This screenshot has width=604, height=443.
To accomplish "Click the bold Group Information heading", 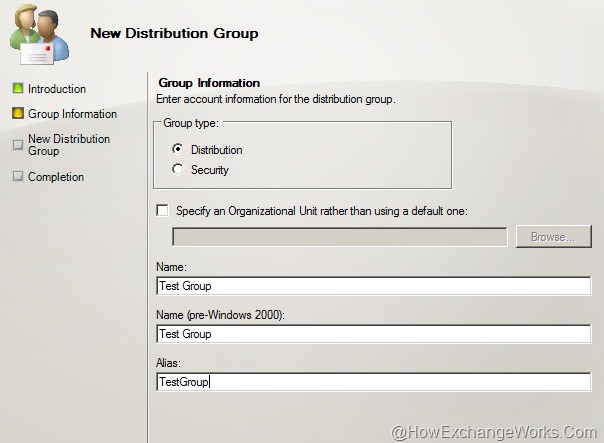I will point(209,83).
